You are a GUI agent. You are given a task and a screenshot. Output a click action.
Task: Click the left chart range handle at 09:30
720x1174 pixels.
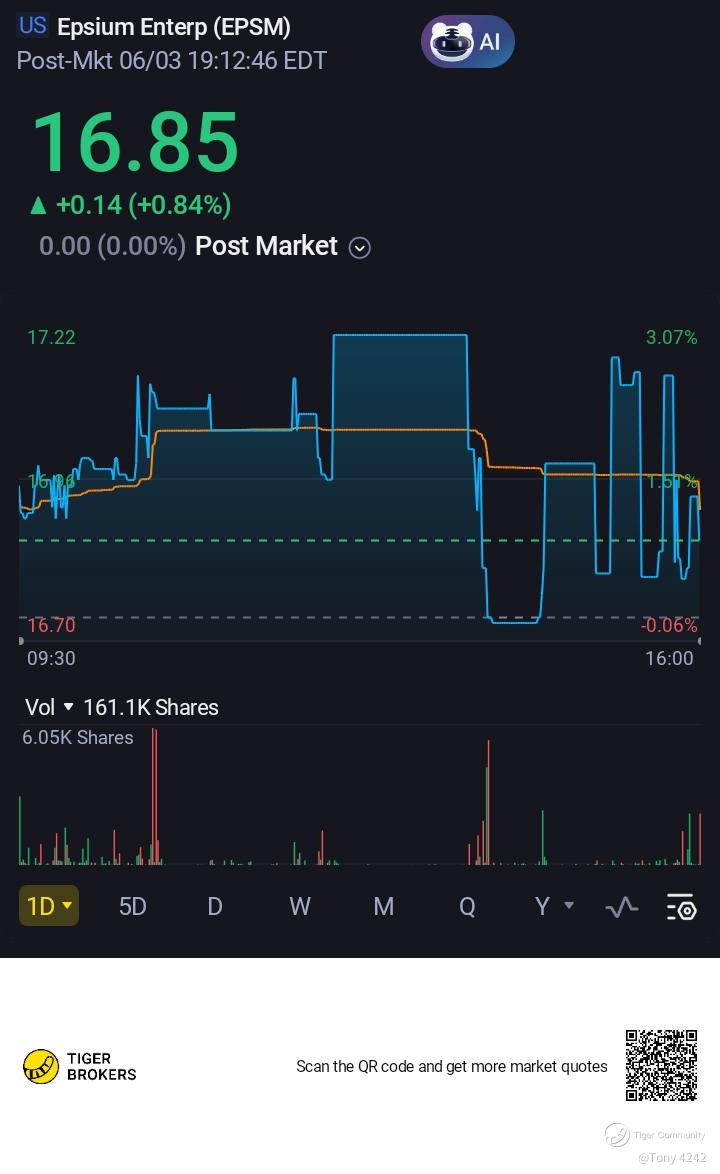point(21,641)
